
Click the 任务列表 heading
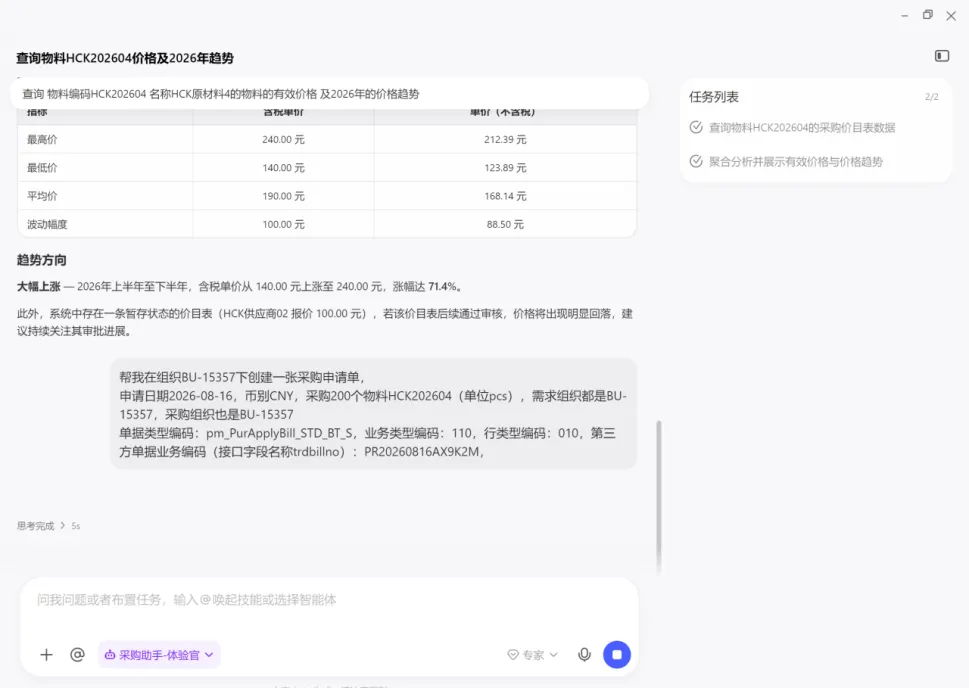714,97
